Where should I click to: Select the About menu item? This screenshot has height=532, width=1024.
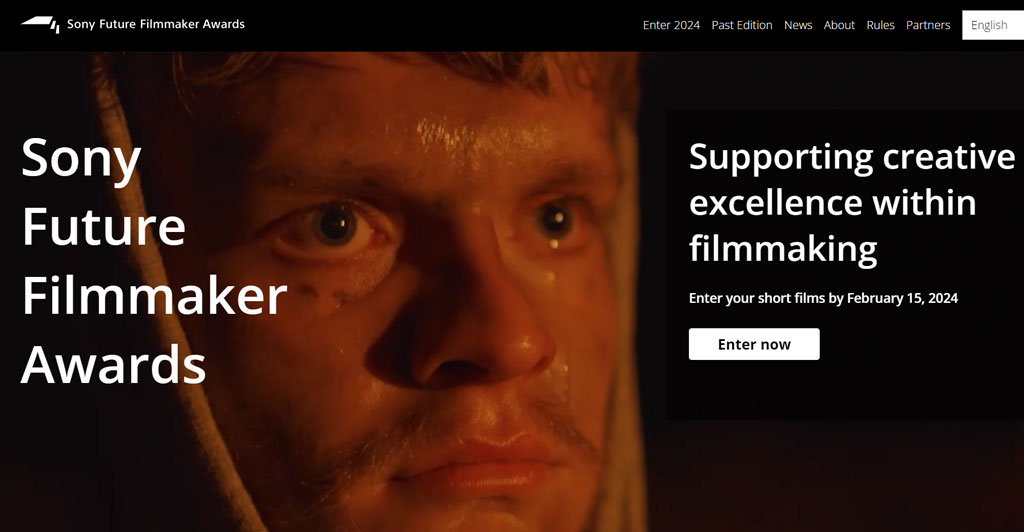[x=839, y=25]
